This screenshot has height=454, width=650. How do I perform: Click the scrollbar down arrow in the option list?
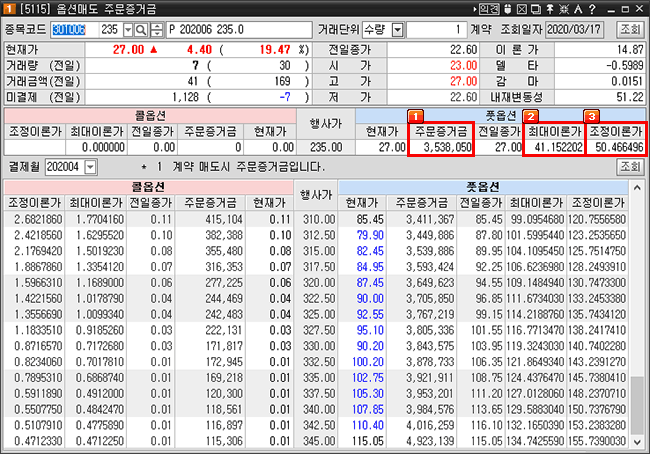tap(637, 442)
